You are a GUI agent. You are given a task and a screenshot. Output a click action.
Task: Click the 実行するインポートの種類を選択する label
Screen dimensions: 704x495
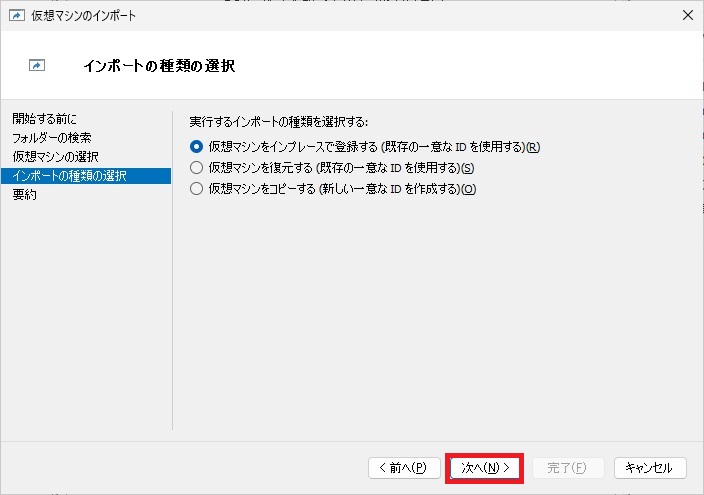click(278, 122)
